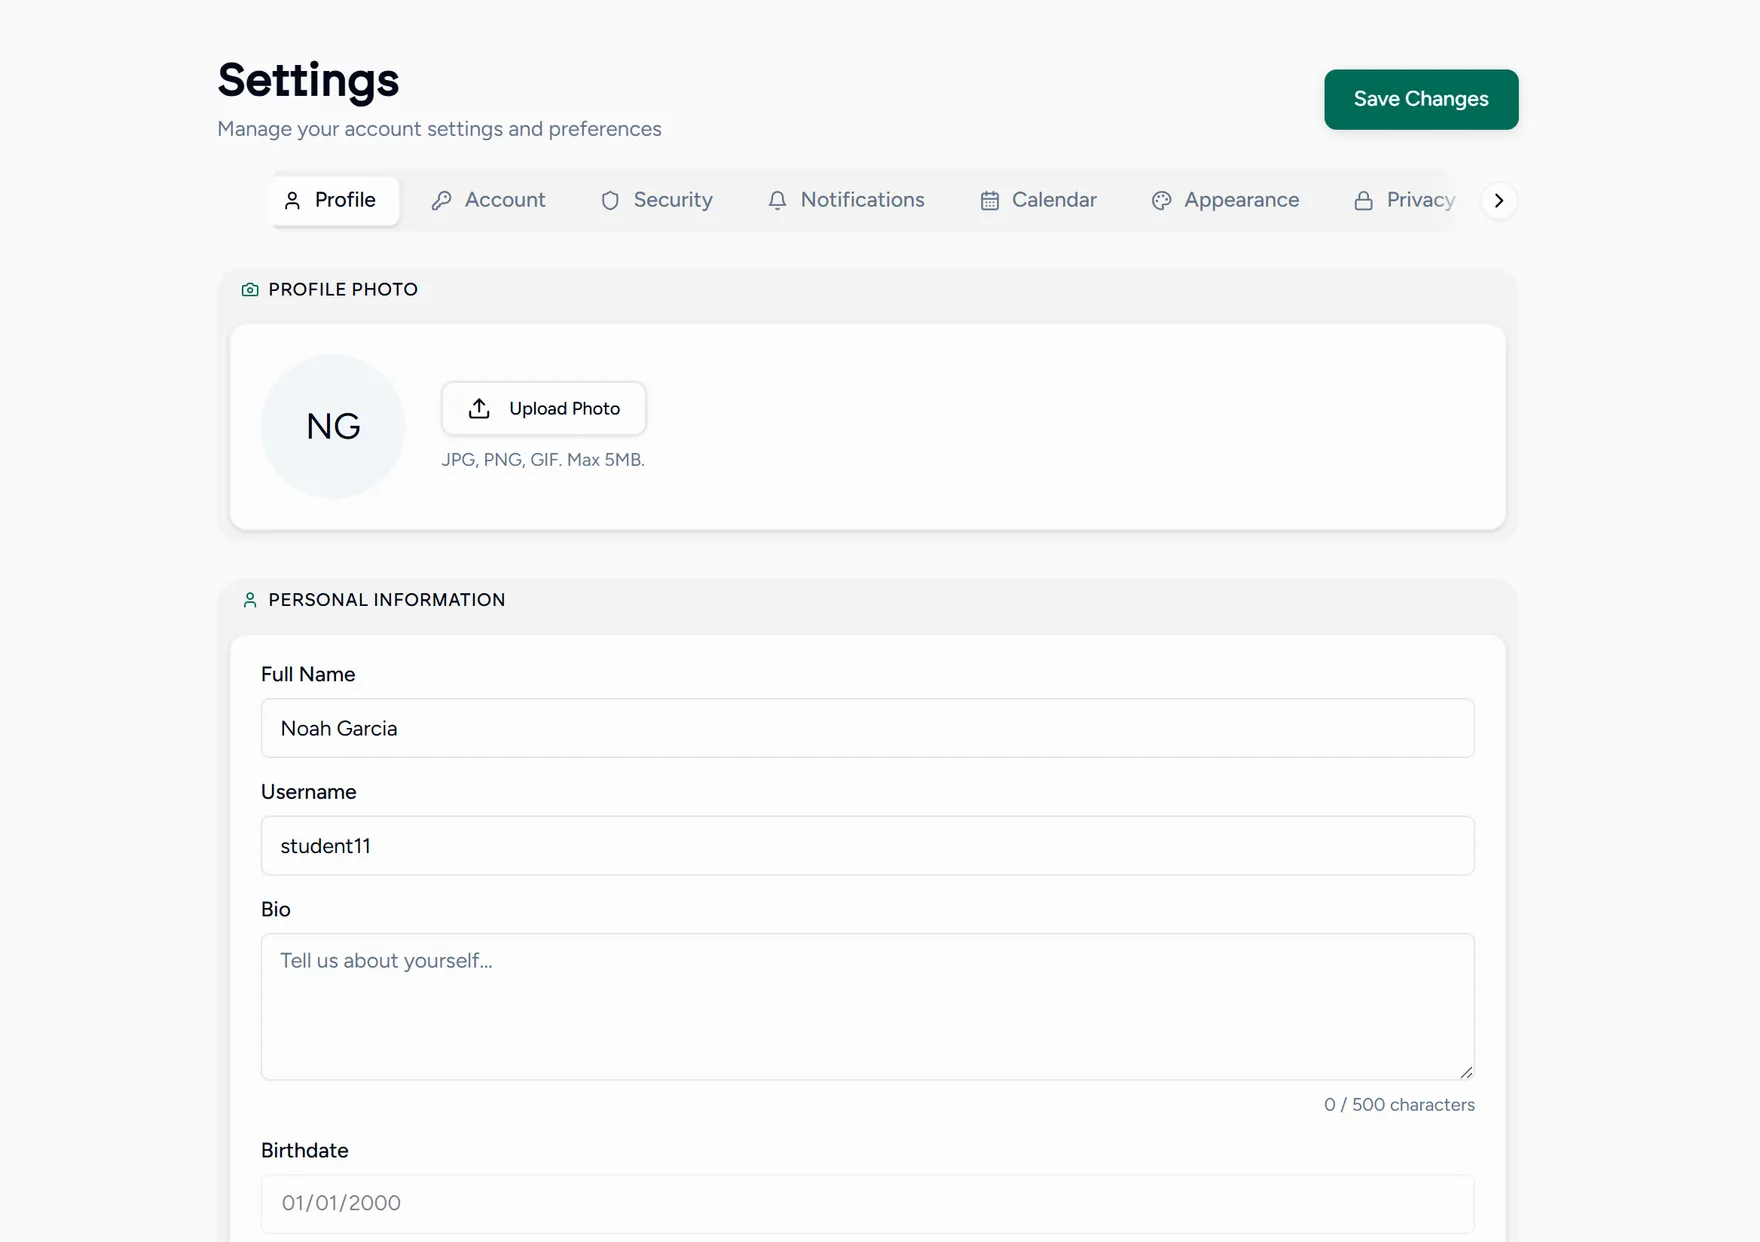1760x1242 pixels.
Task: Click the Settings page heading
Action: [308, 80]
